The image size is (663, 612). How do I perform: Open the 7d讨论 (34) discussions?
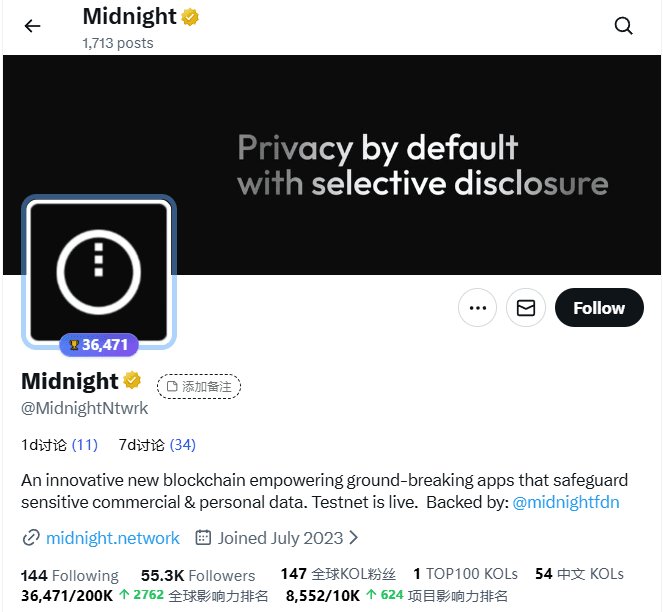click(x=157, y=444)
